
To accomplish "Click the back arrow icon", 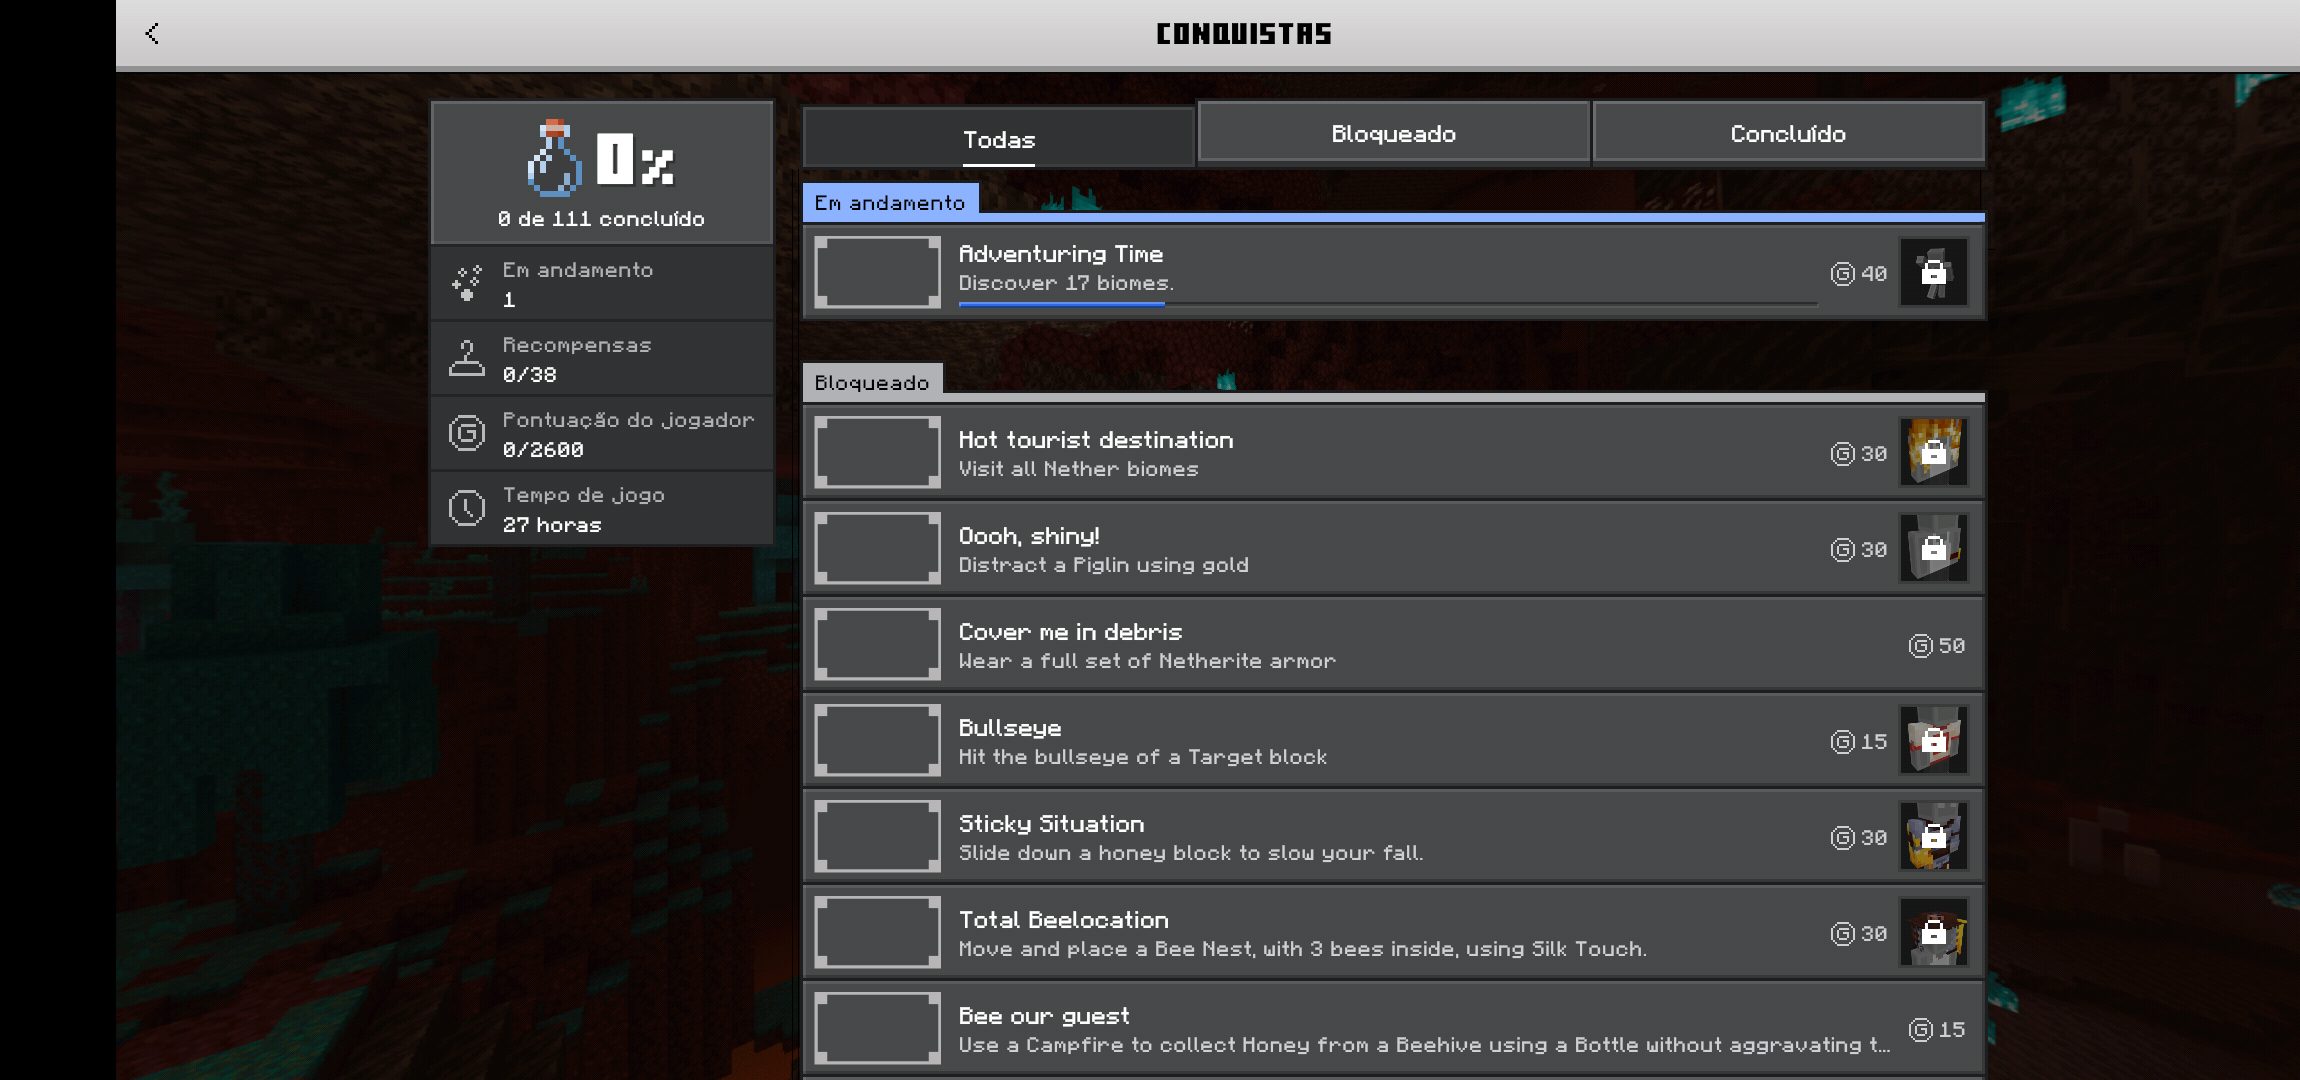I will tap(152, 34).
